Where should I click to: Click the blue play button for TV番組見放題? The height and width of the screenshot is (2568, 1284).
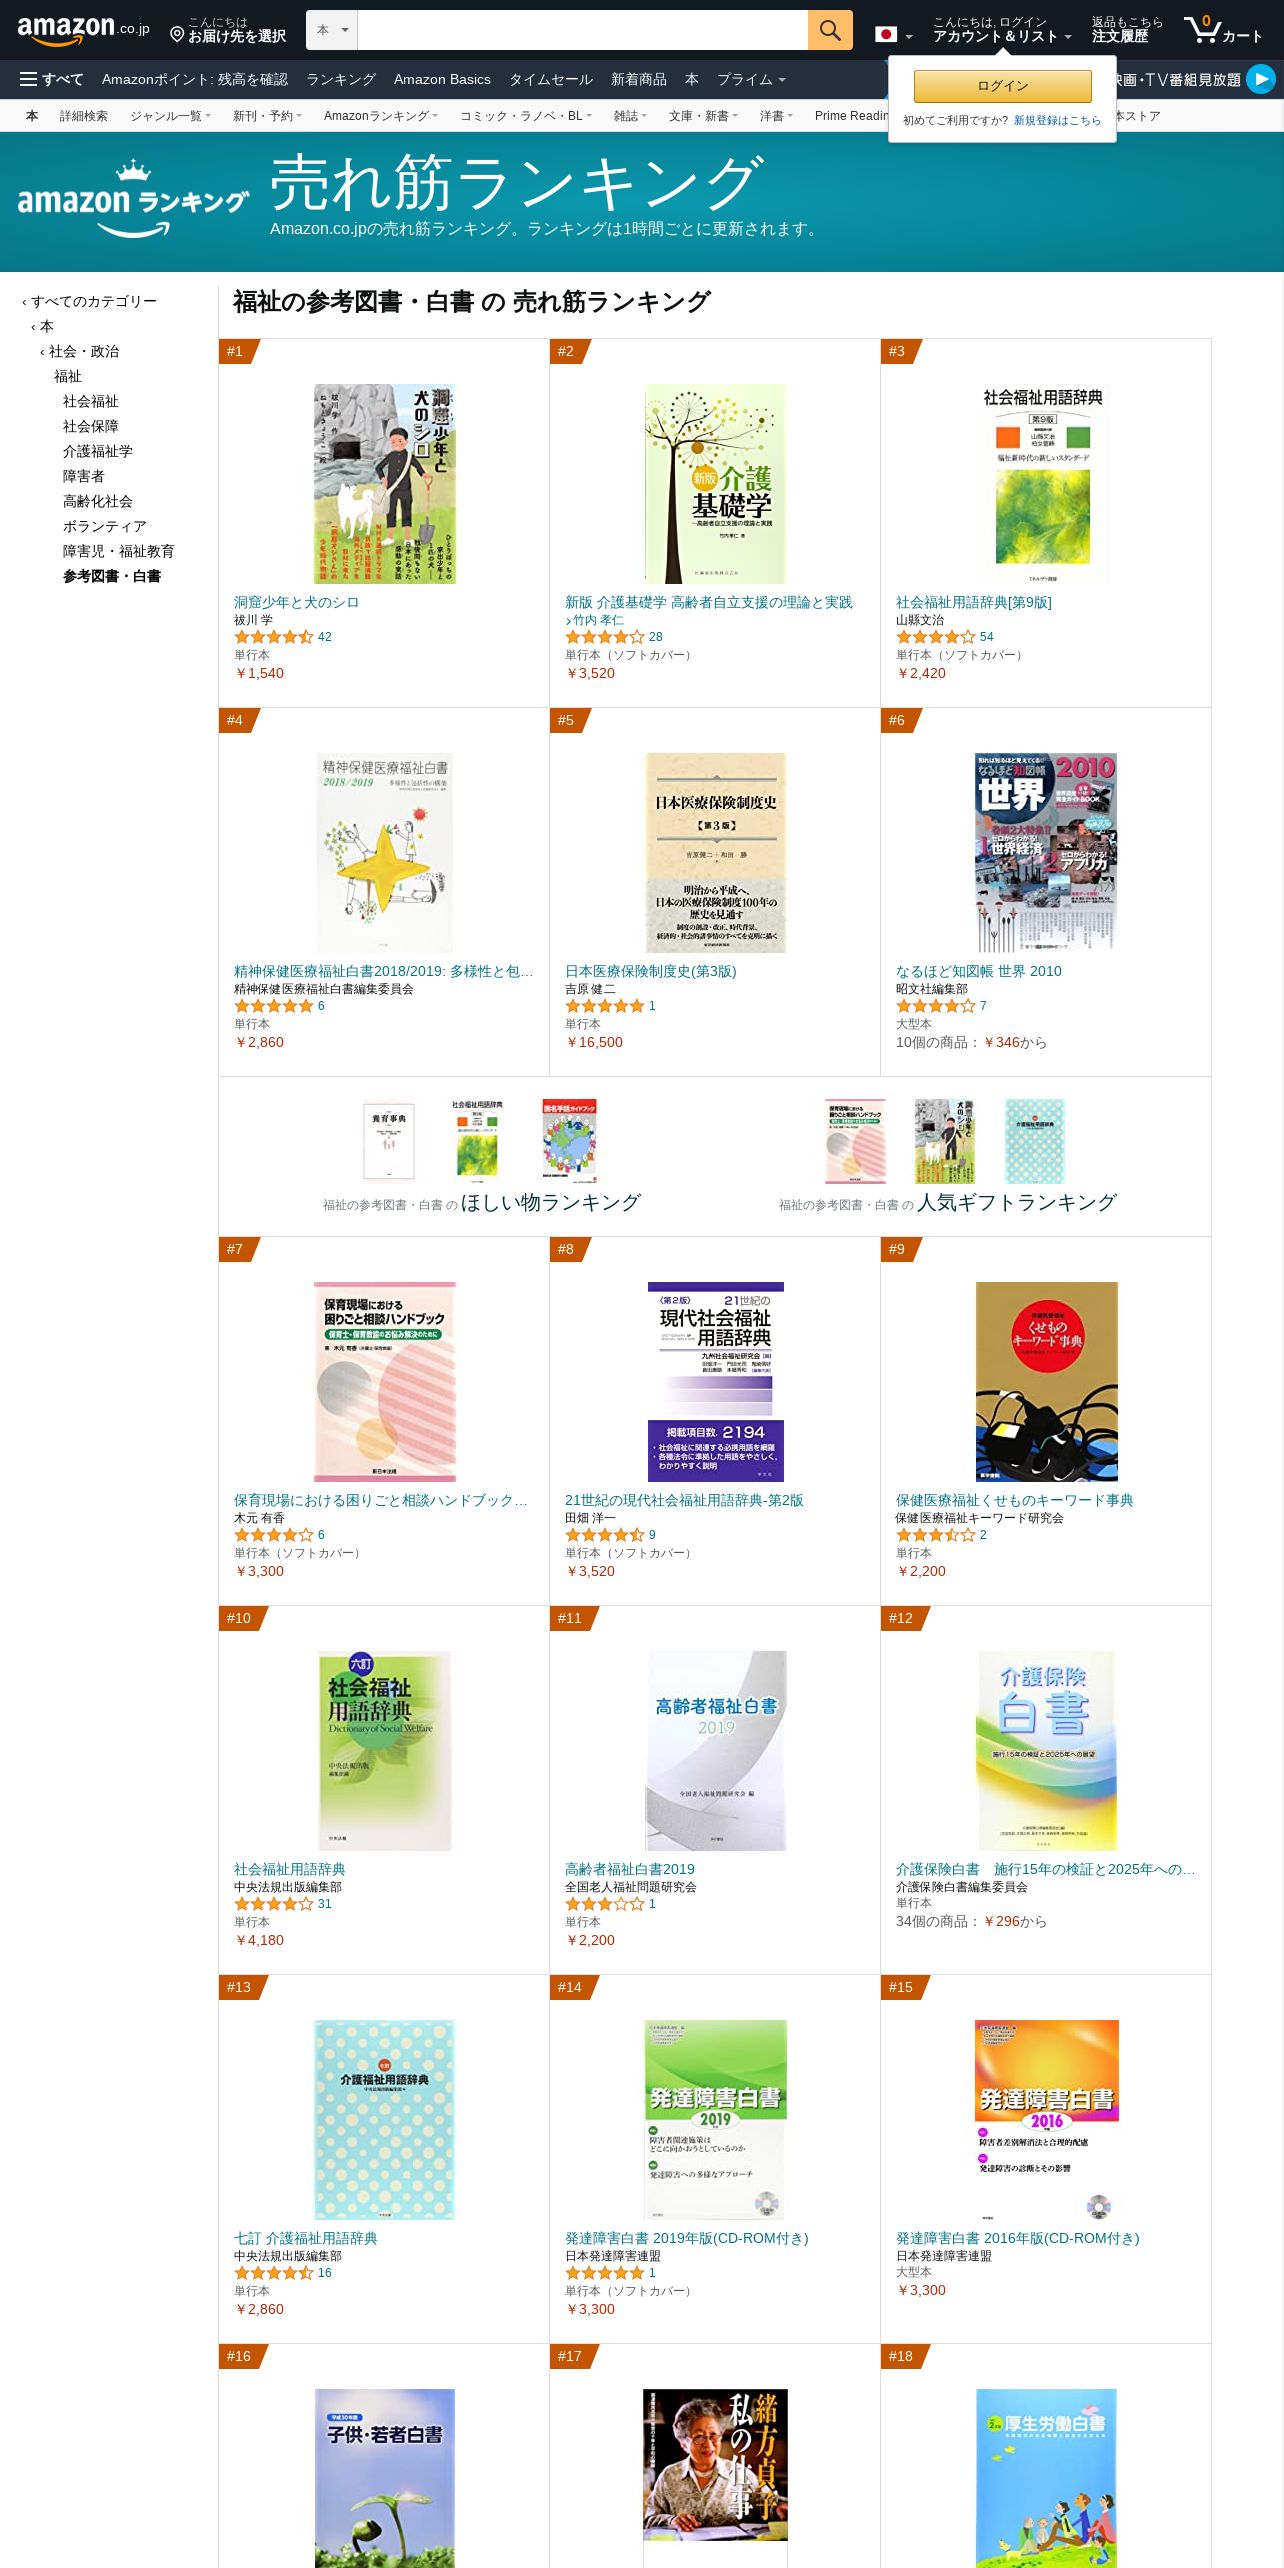click(1261, 79)
